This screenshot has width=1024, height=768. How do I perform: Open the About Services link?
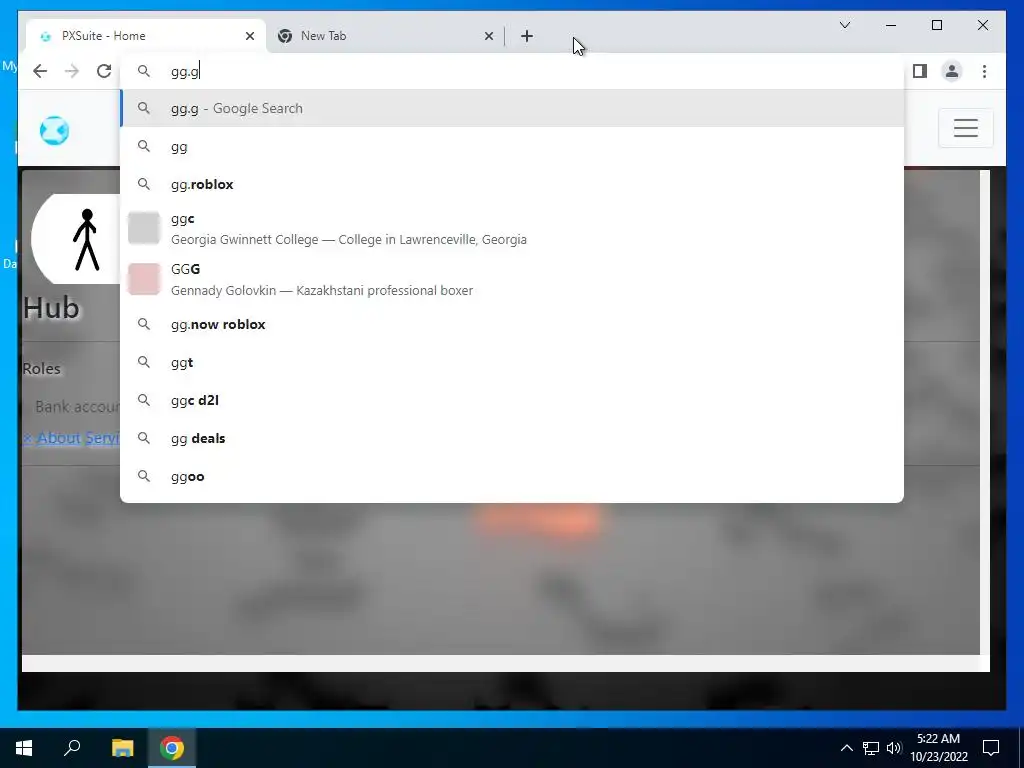pyautogui.click(x=72, y=438)
